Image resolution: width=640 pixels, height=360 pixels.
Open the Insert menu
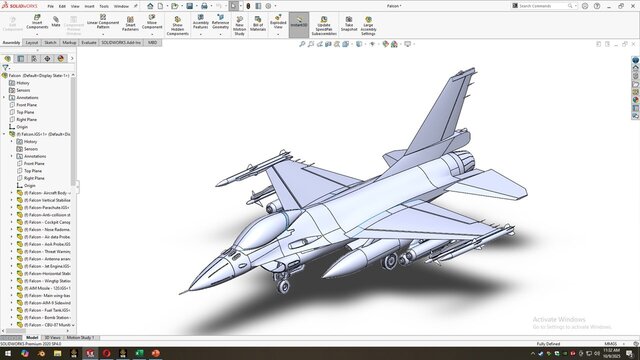pos(89,6)
